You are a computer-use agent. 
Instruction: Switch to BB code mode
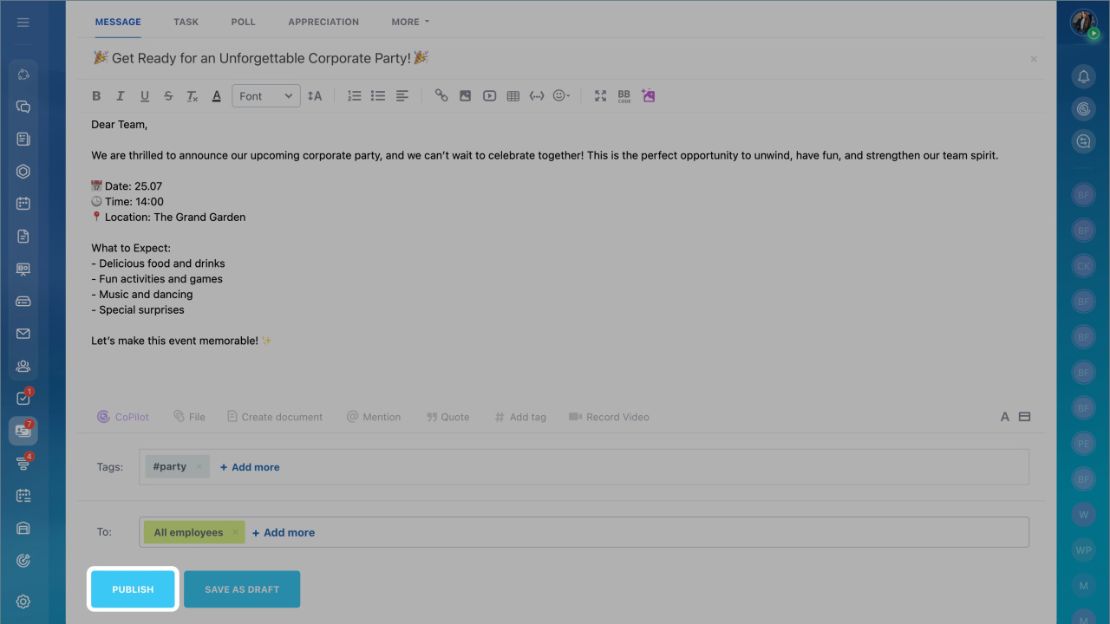(624, 96)
